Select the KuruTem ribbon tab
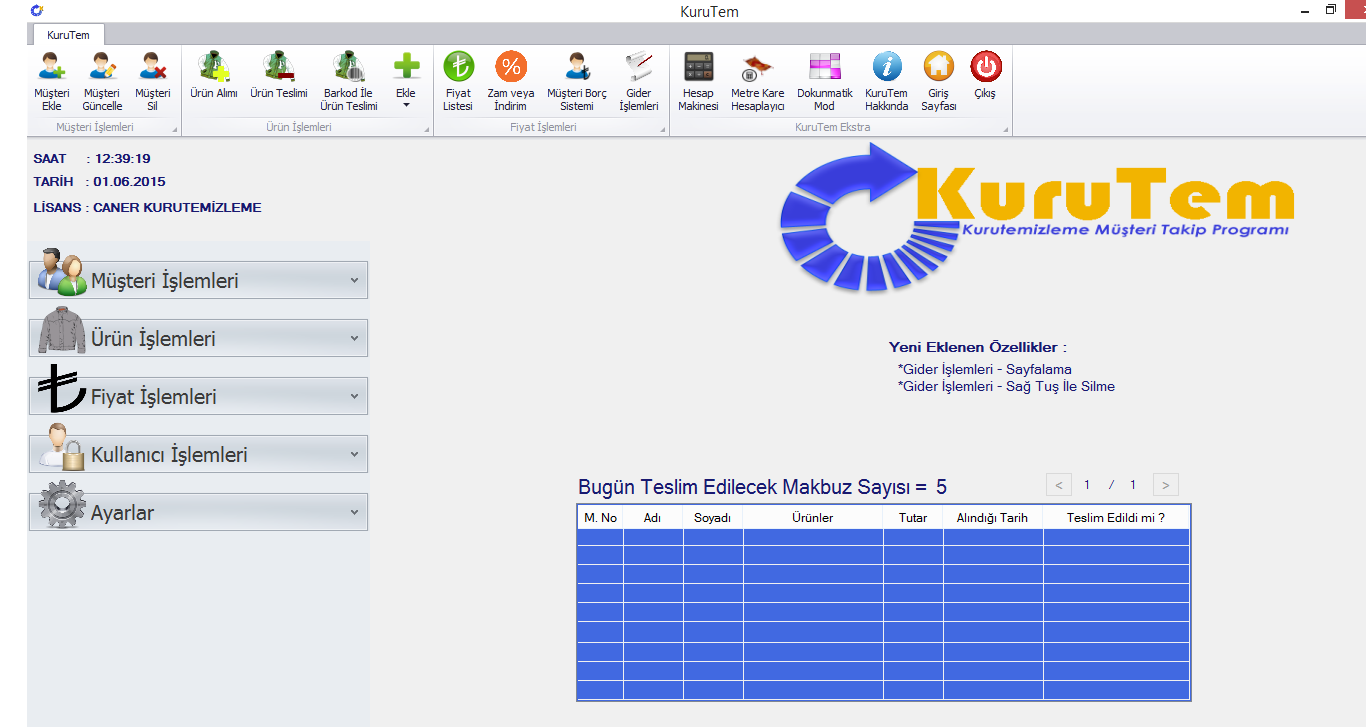The height and width of the screenshot is (727, 1367). point(68,35)
